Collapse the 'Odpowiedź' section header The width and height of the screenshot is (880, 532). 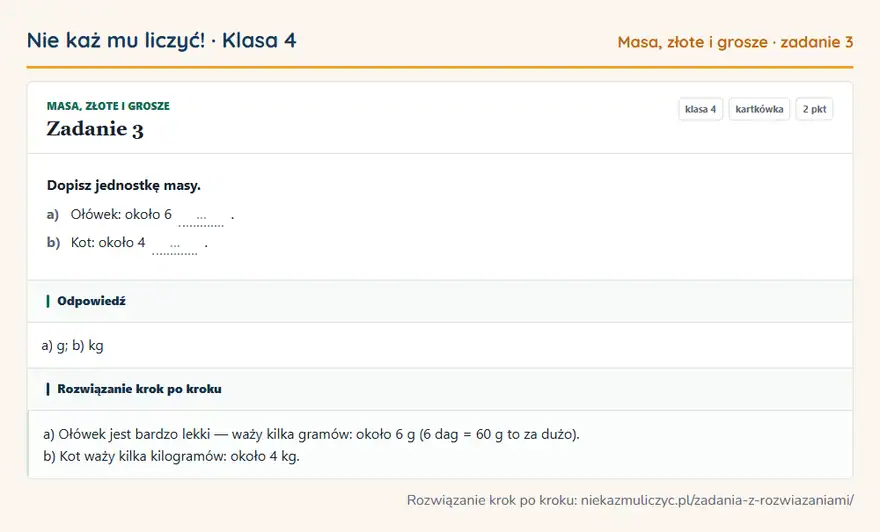(440, 301)
